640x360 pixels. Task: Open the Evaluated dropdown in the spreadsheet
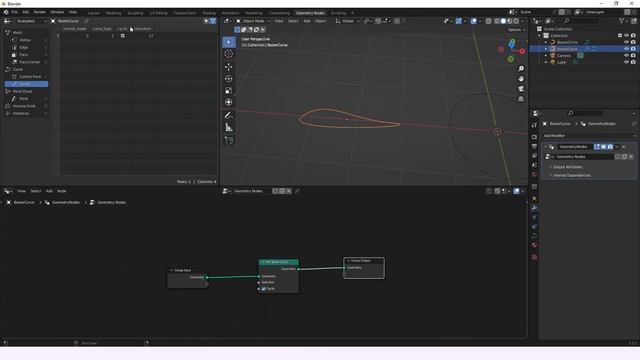coord(31,21)
